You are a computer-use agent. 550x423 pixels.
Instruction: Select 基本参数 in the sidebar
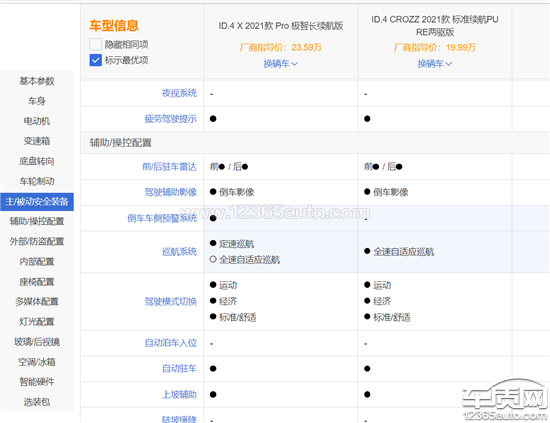point(37,81)
